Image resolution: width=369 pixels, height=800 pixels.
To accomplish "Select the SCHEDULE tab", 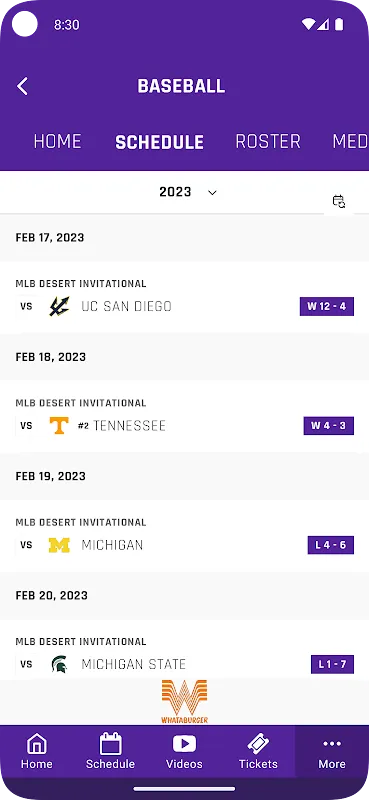I will (160, 142).
